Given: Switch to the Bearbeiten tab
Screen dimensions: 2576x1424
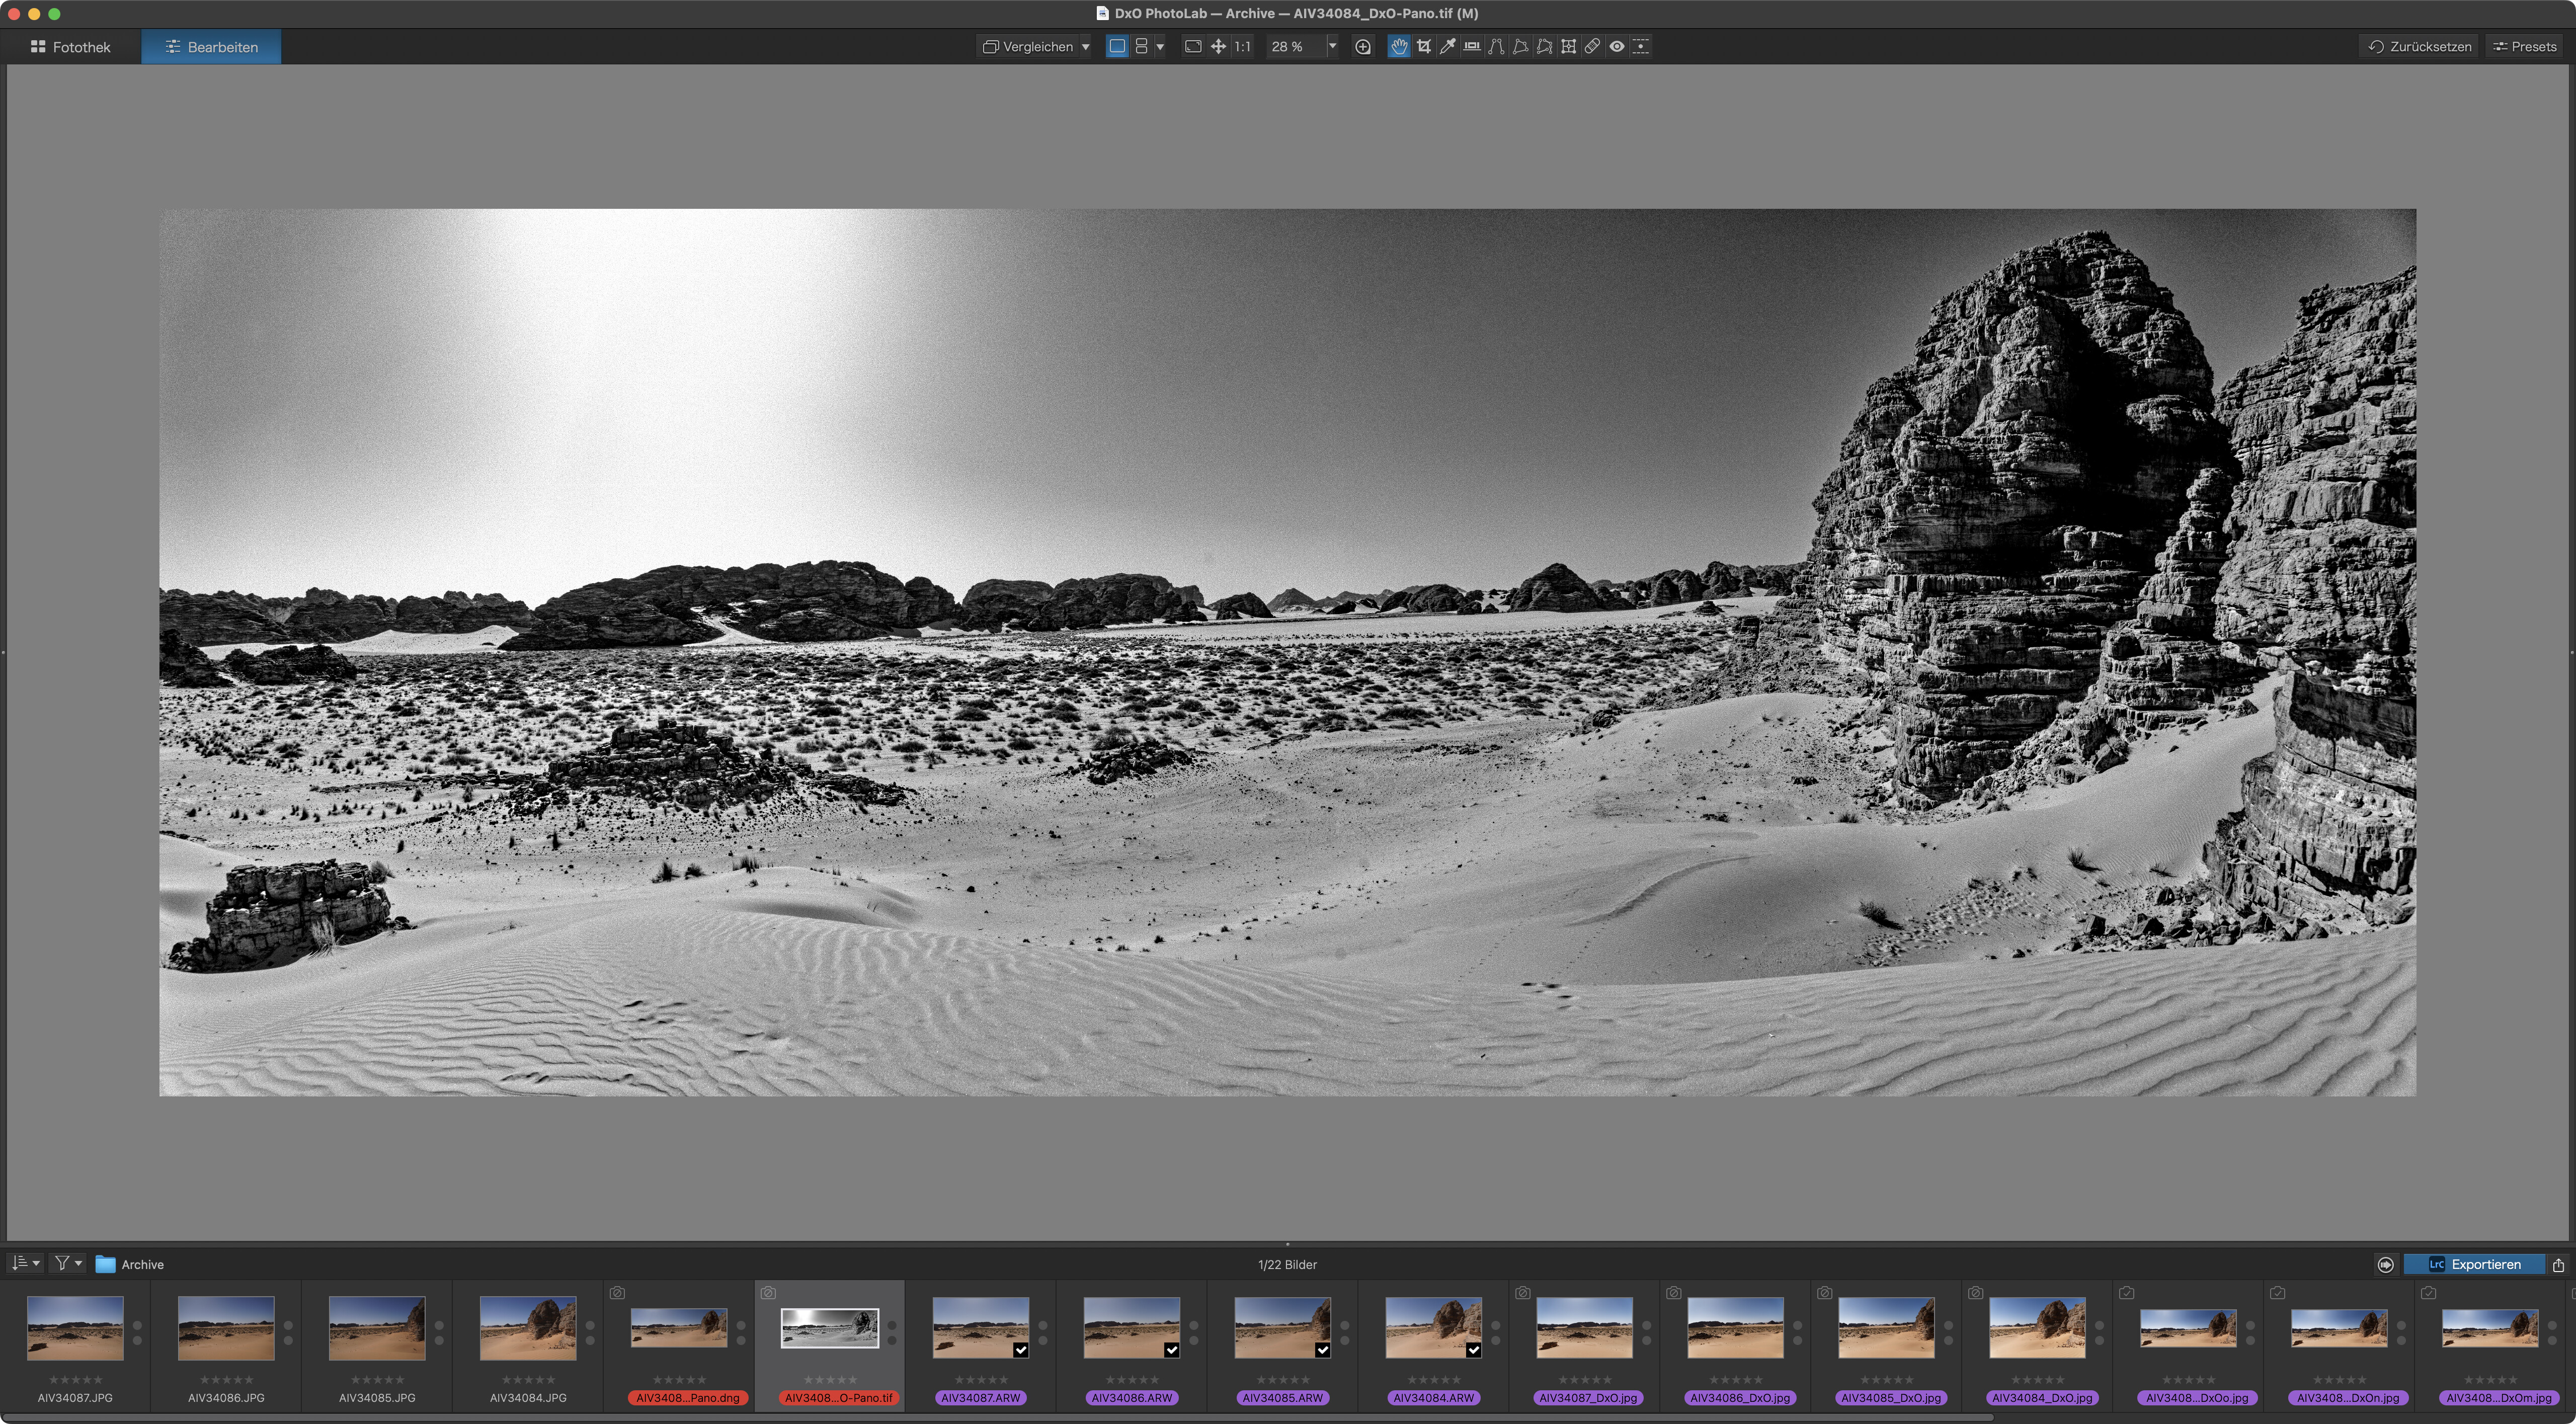Looking at the screenshot, I should click(211, 46).
